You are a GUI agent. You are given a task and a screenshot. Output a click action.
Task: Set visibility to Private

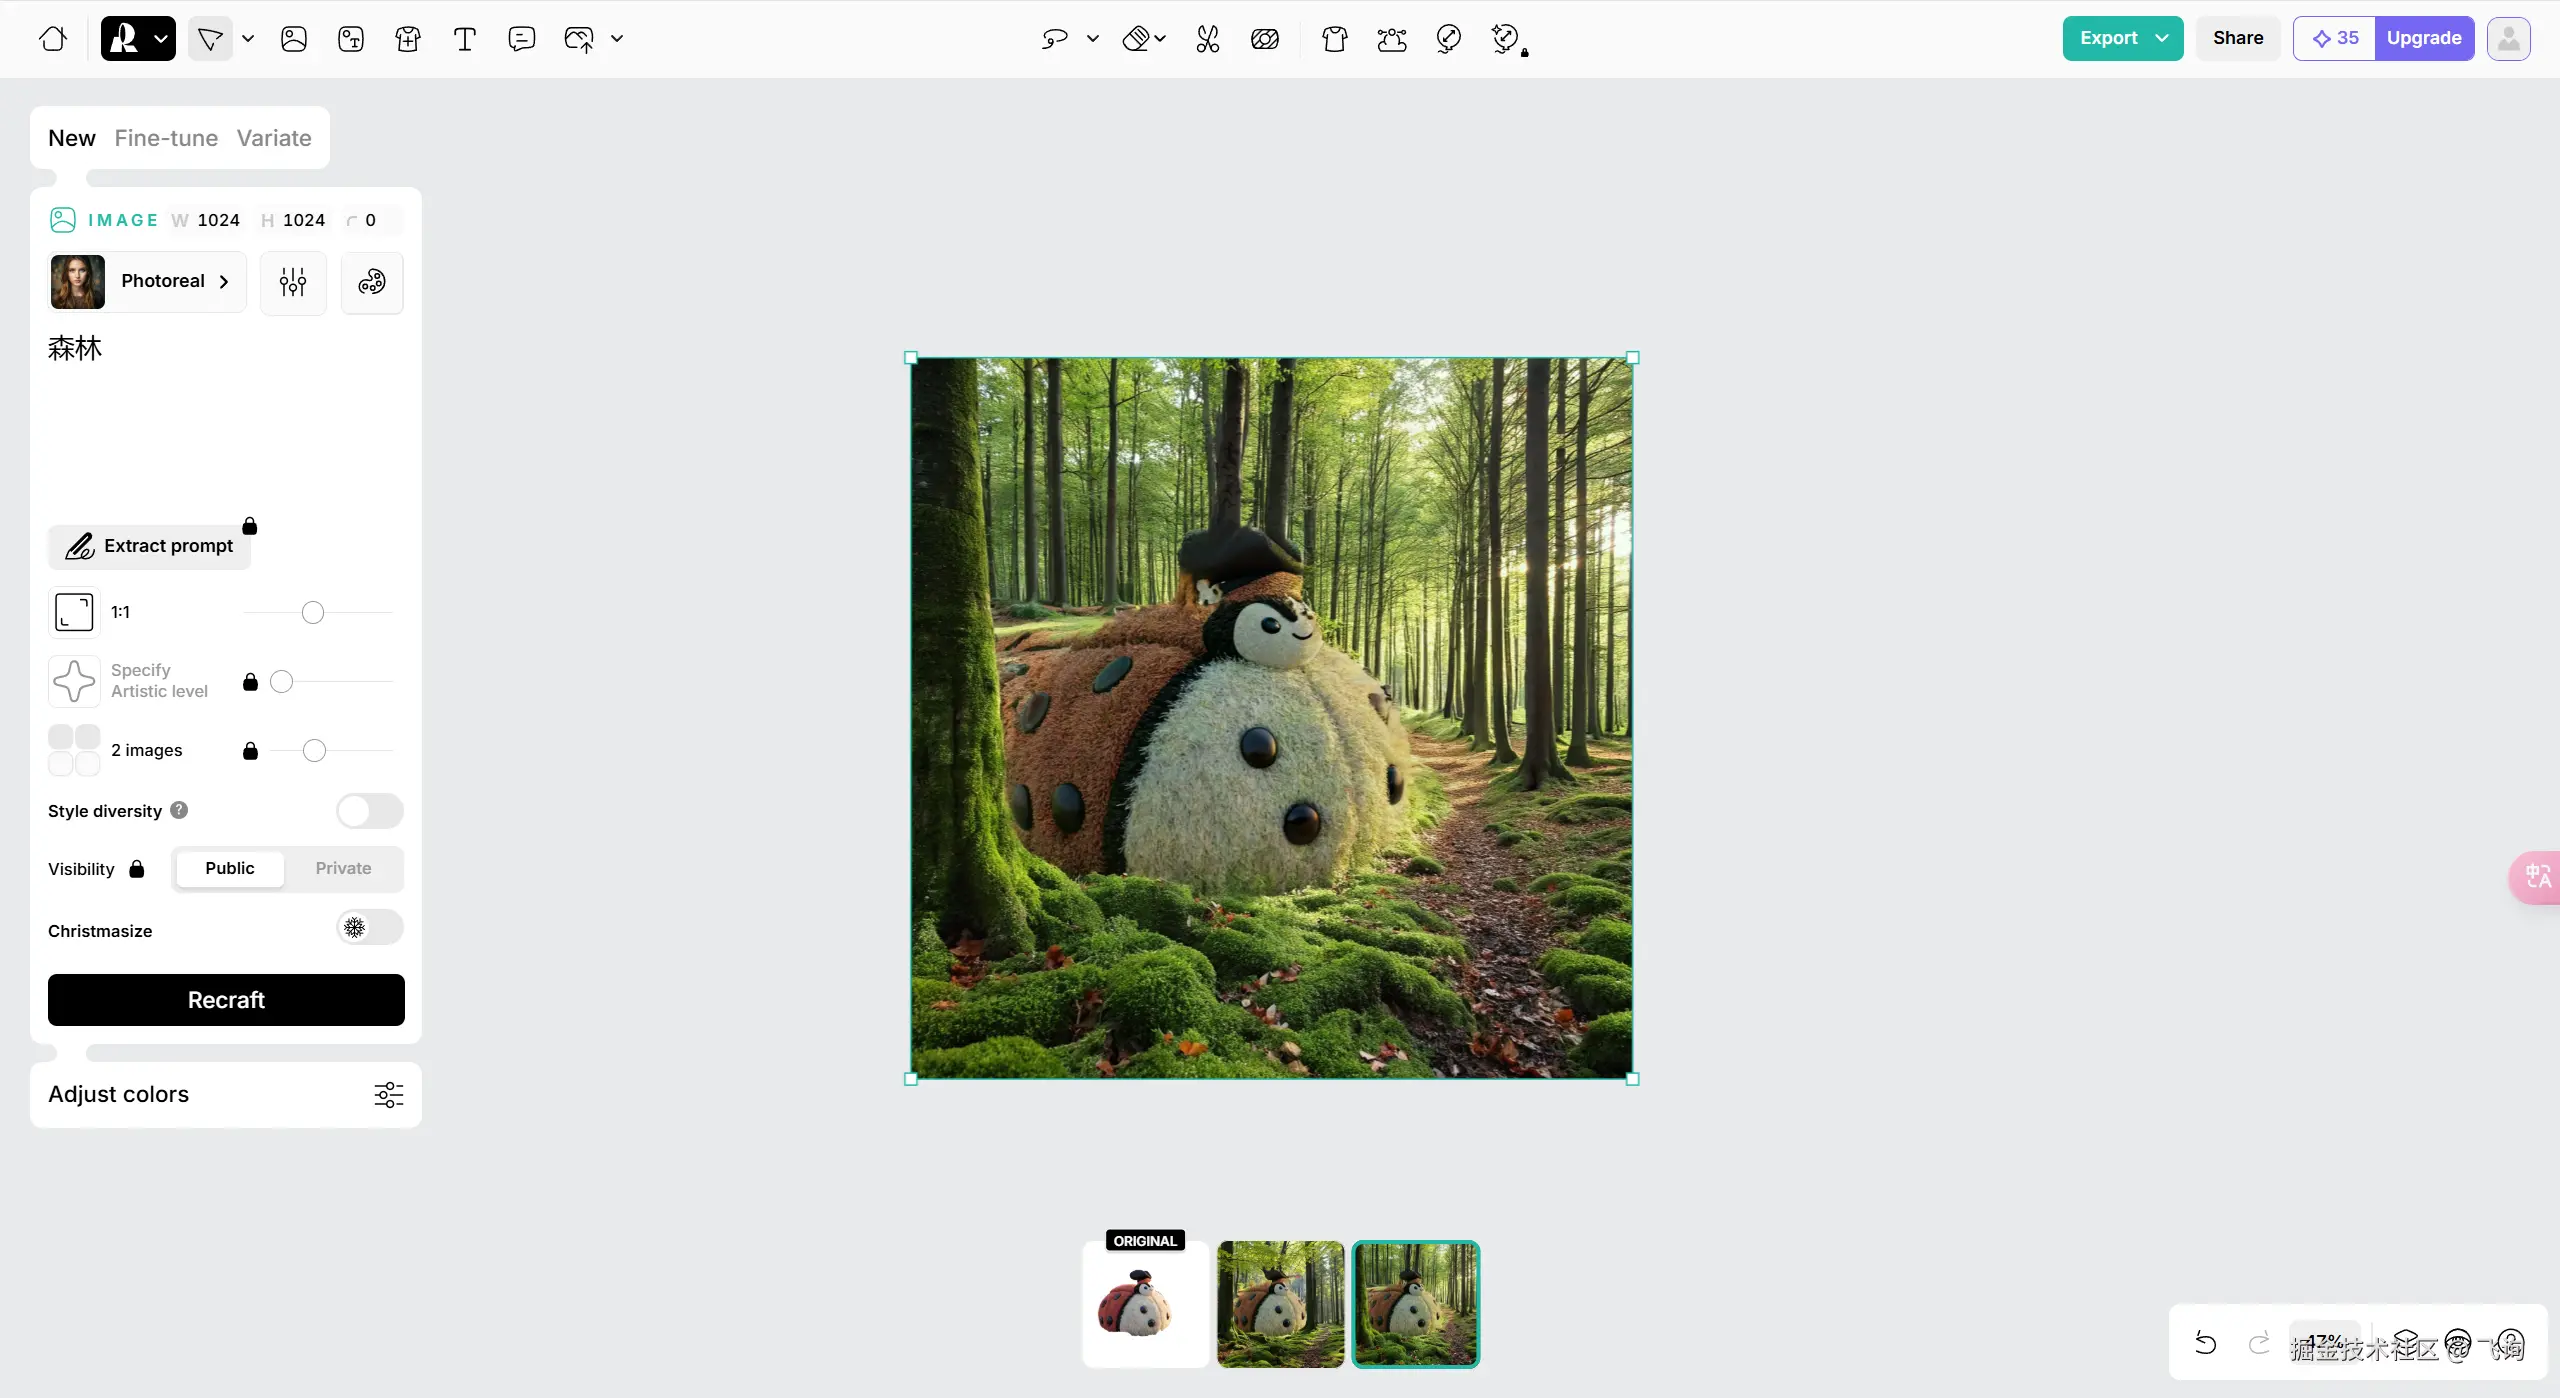[x=343, y=868]
